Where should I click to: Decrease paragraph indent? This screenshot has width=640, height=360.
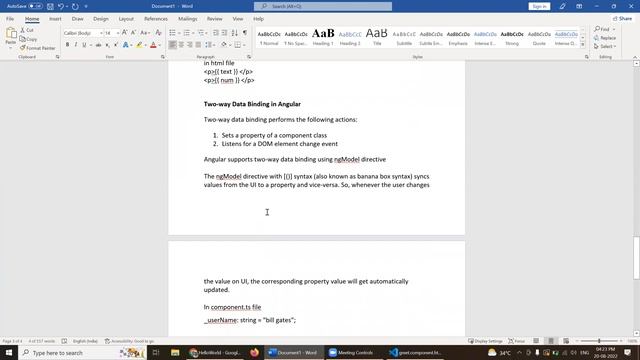216,33
